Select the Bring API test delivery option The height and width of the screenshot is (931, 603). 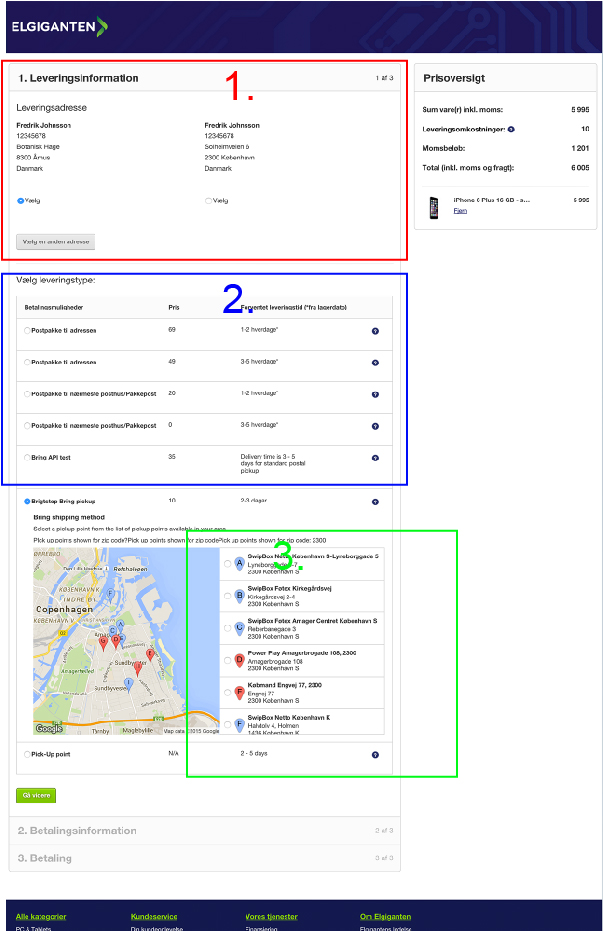pos(27,458)
